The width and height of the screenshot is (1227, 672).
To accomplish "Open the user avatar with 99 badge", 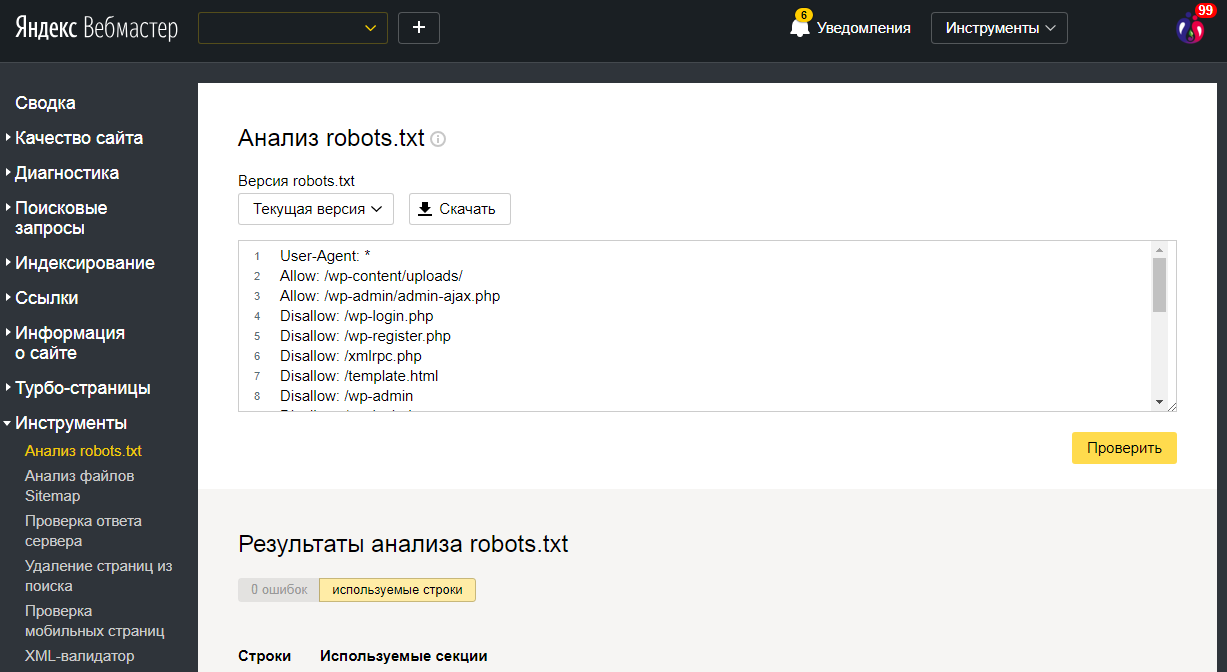I will pyautogui.click(x=1192, y=27).
